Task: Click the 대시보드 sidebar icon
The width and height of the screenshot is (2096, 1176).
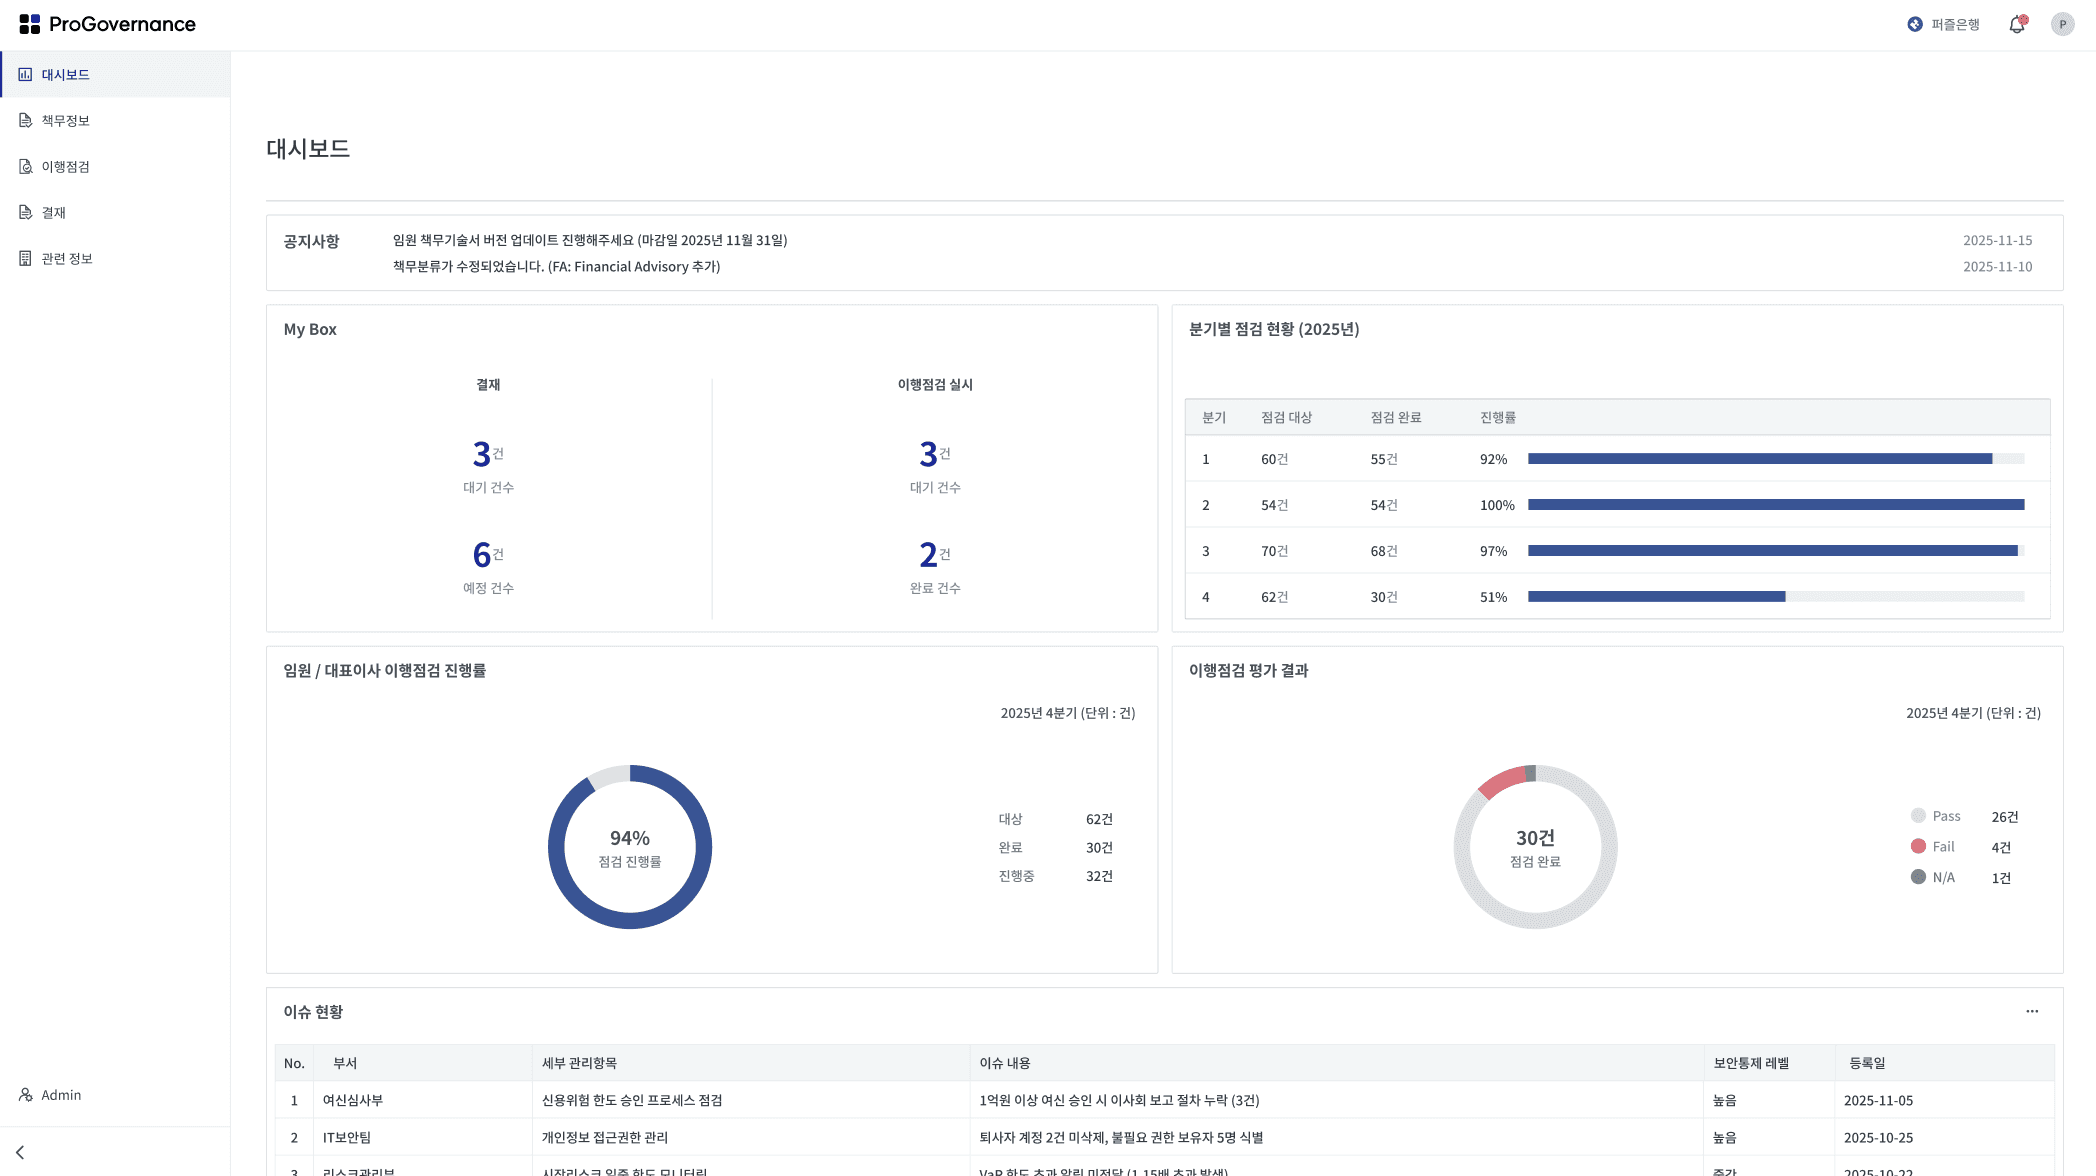Action: point(25,75)
